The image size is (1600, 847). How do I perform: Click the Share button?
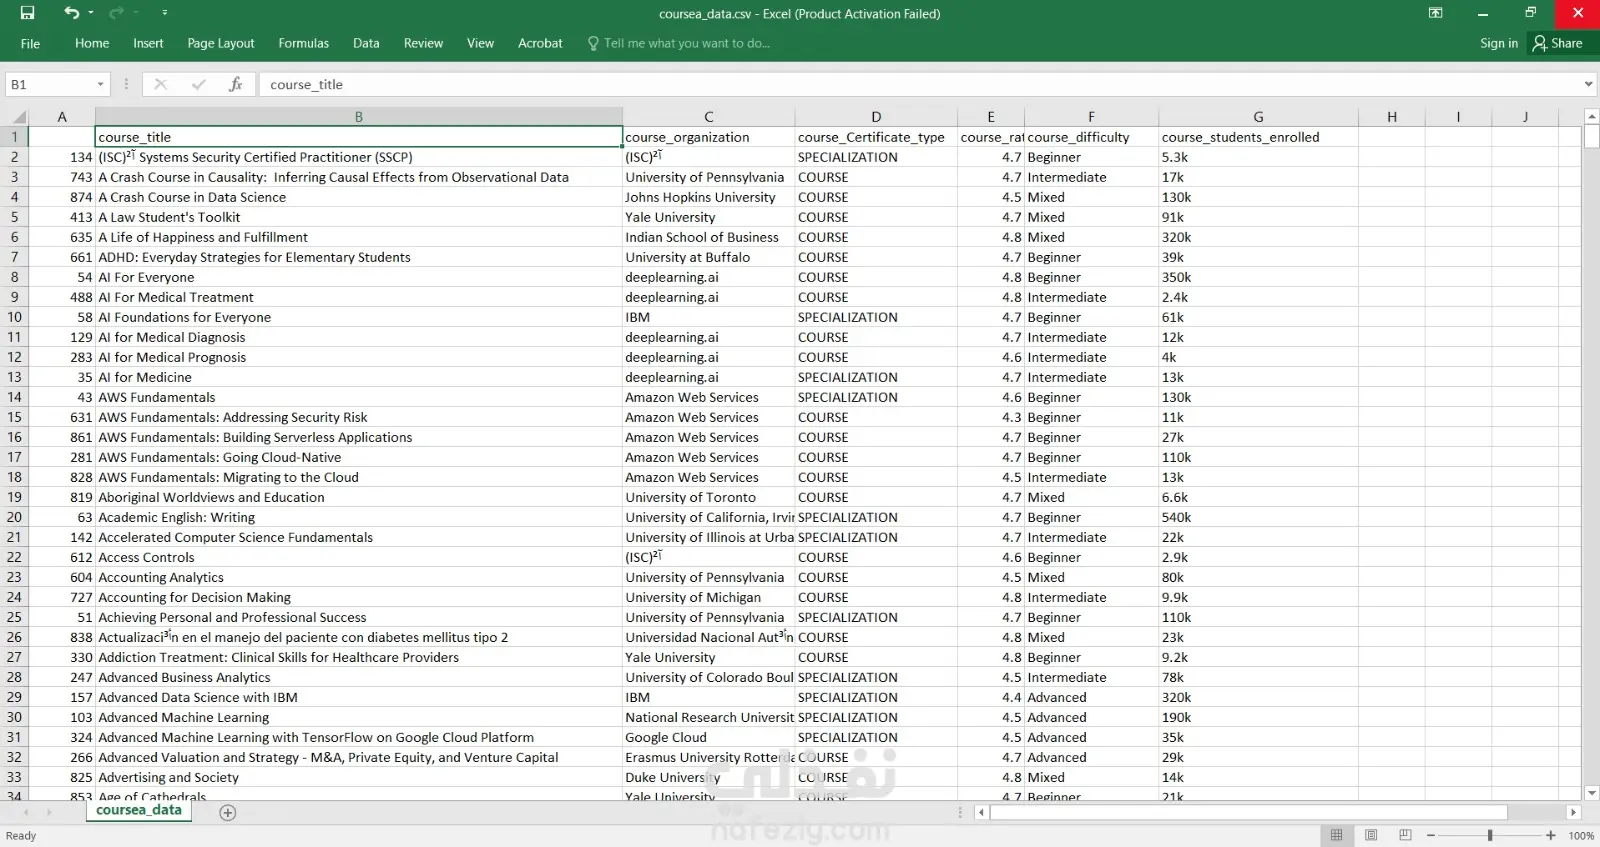tap(1557, 43)
